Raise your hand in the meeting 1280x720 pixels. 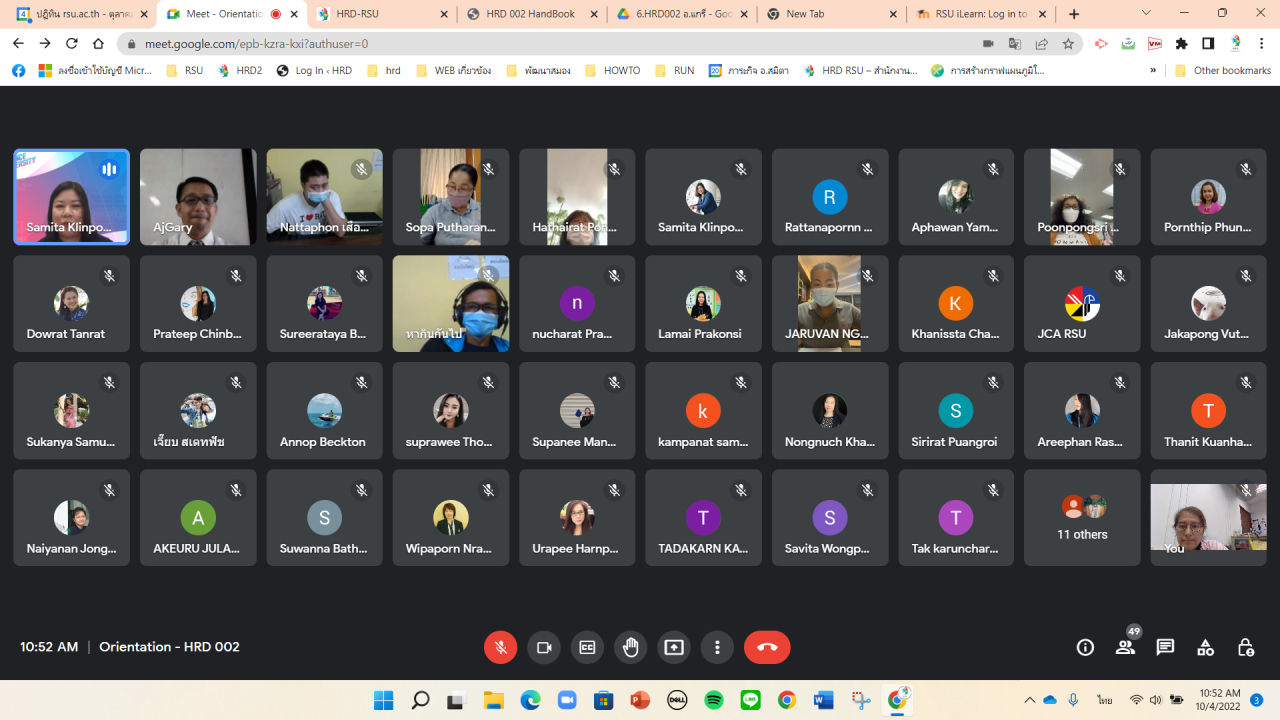tap(631, 647)
